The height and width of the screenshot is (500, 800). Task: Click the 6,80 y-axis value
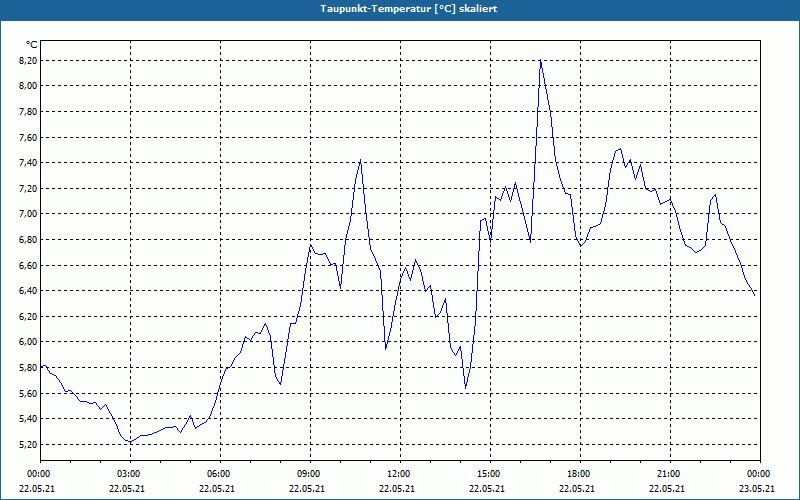click(x=29, y=239)
